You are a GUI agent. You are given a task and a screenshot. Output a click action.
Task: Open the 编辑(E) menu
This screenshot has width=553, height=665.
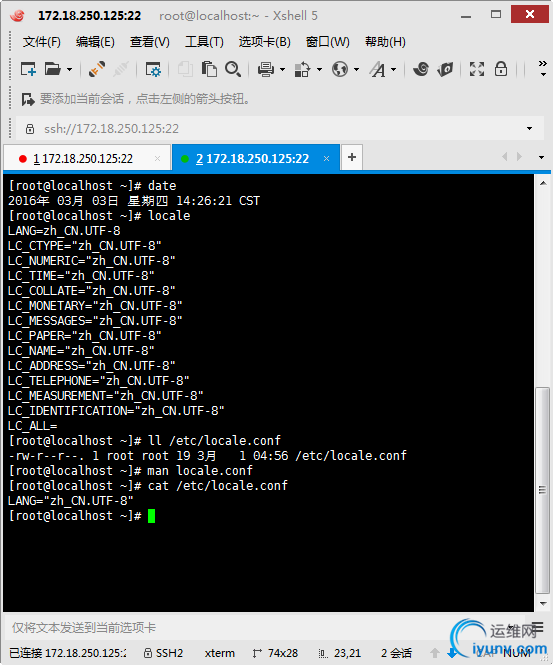(95, 42)
